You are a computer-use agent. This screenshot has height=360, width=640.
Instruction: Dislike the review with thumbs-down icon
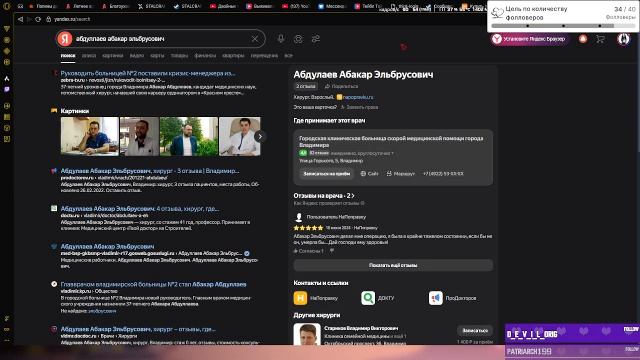332,251
